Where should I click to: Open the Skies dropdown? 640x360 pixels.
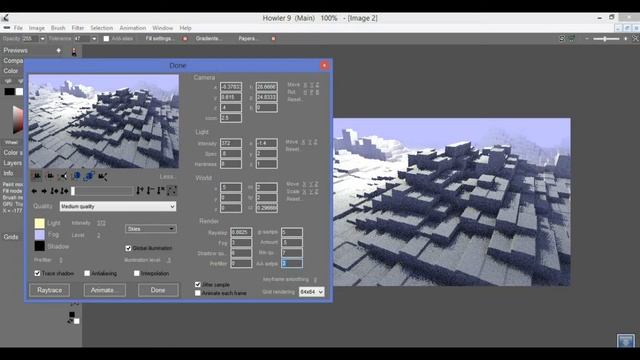coord(151,229)
